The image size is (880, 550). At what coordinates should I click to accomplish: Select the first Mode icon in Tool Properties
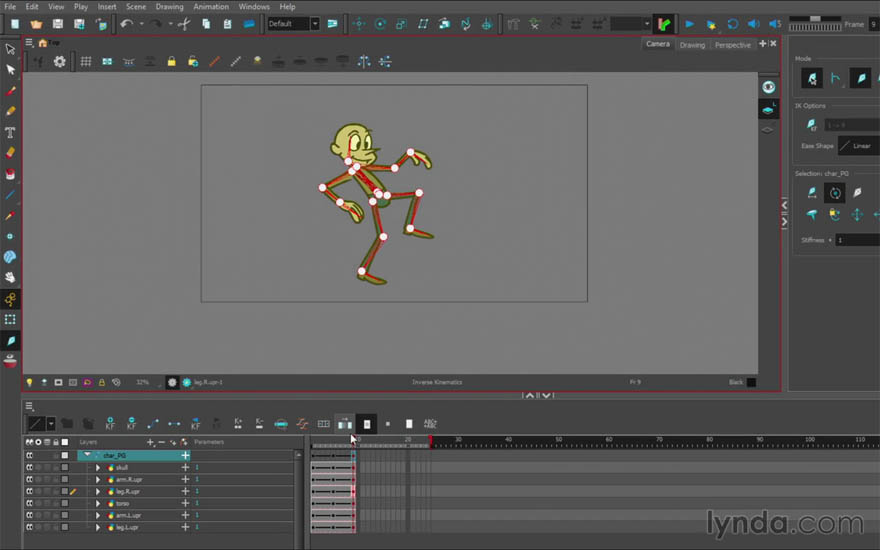coord(812,79)
